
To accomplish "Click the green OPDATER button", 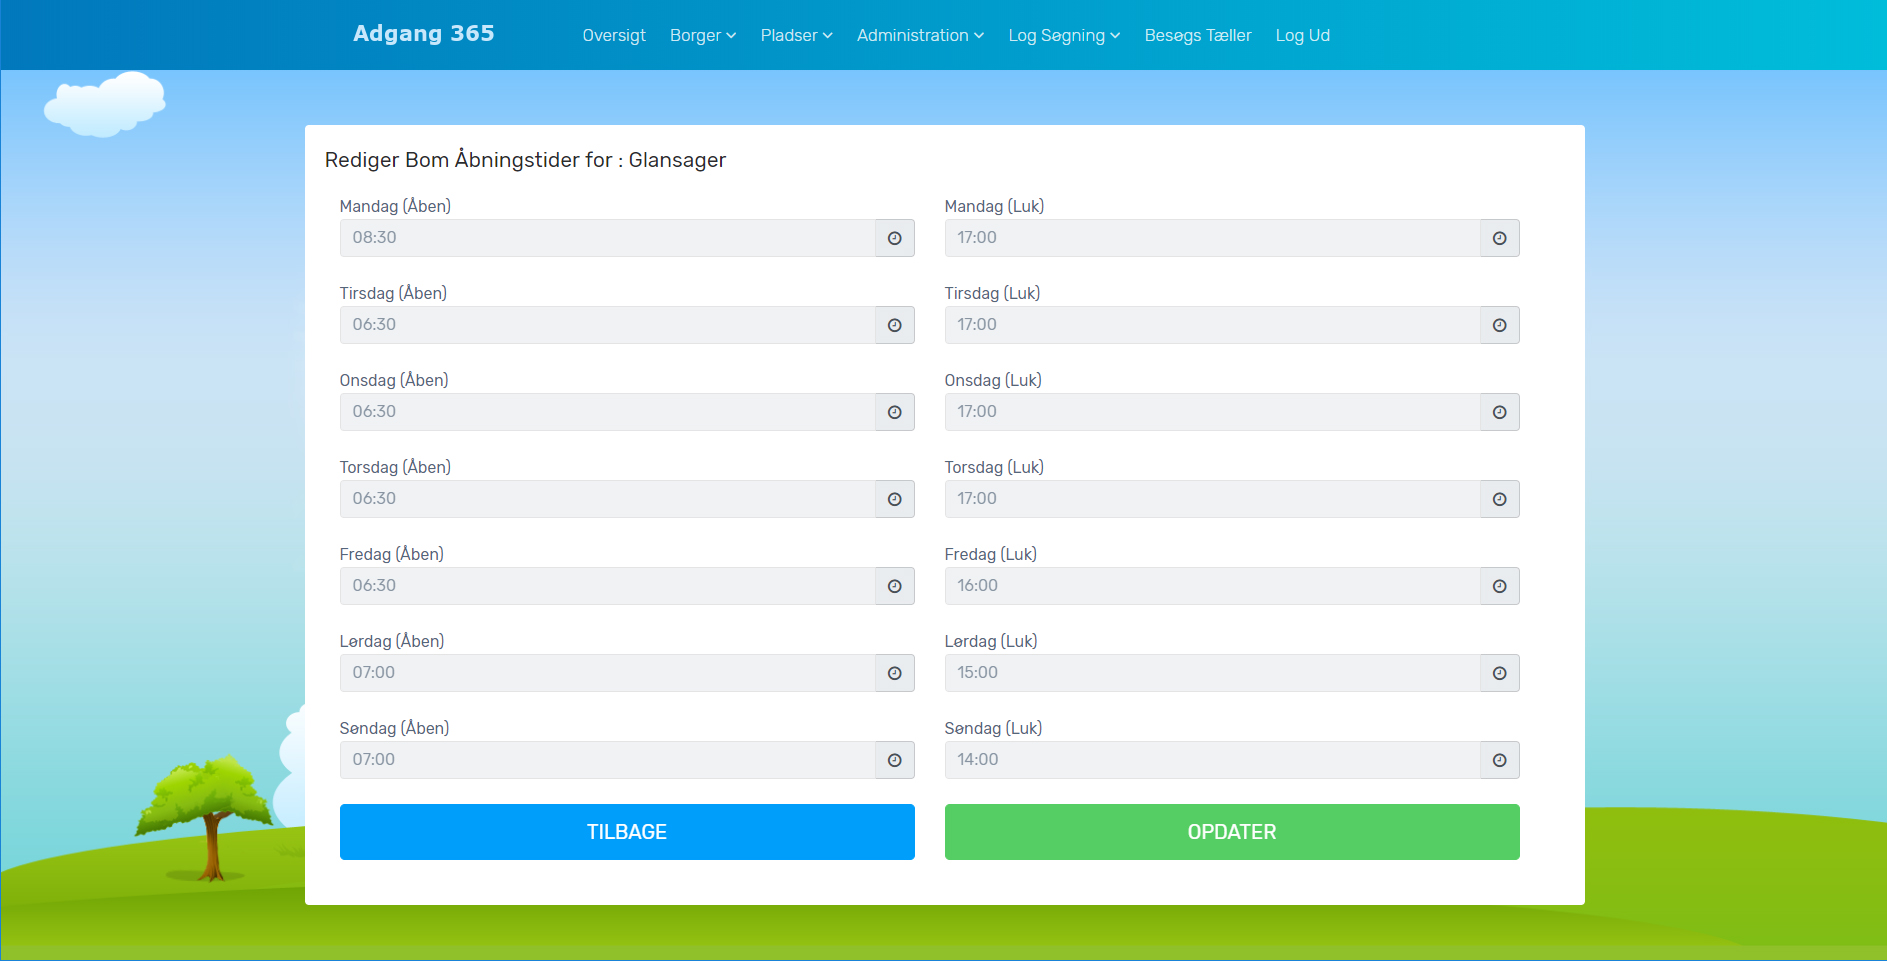I will 1231,832.
